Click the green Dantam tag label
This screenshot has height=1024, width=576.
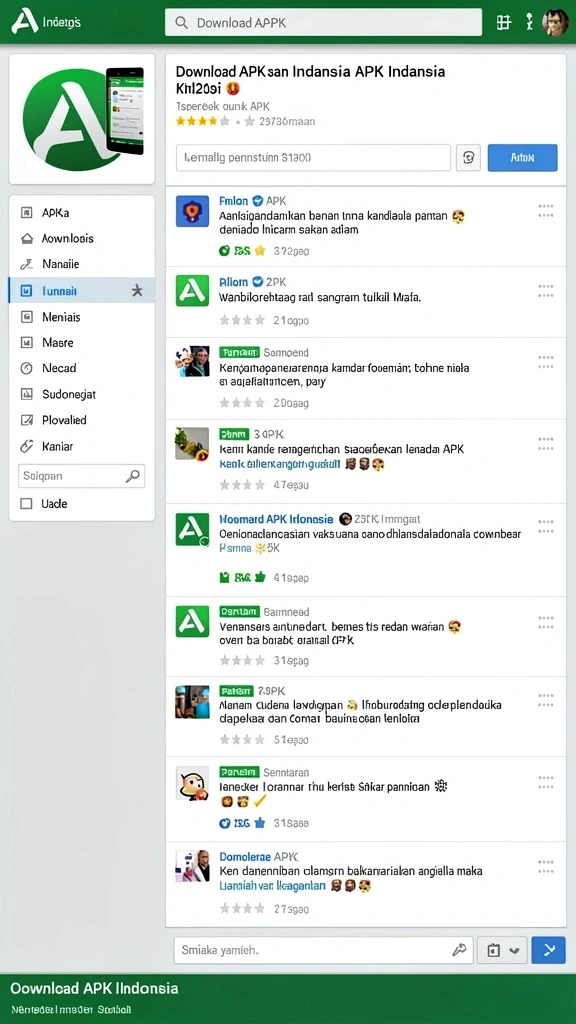click(x=240, y=612)
